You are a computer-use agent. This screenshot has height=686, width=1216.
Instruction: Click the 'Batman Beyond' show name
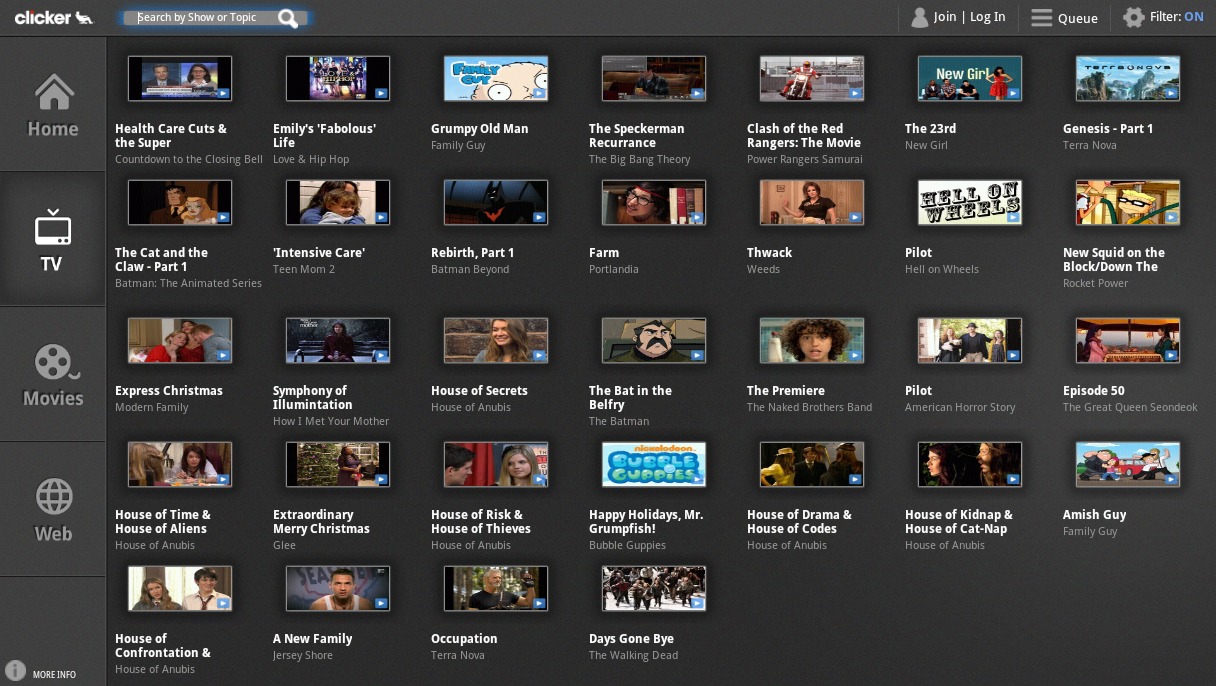coord(470,270)
